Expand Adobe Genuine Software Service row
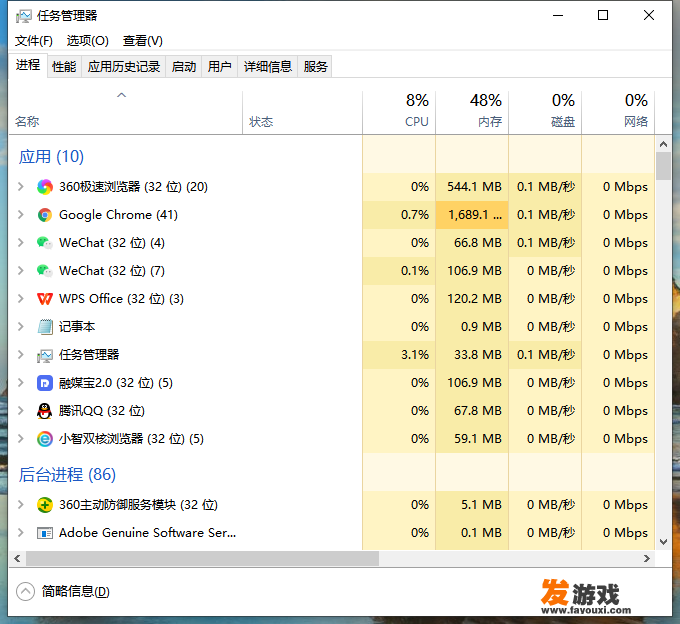The image size is (680, 624). [x=20, y=533]
